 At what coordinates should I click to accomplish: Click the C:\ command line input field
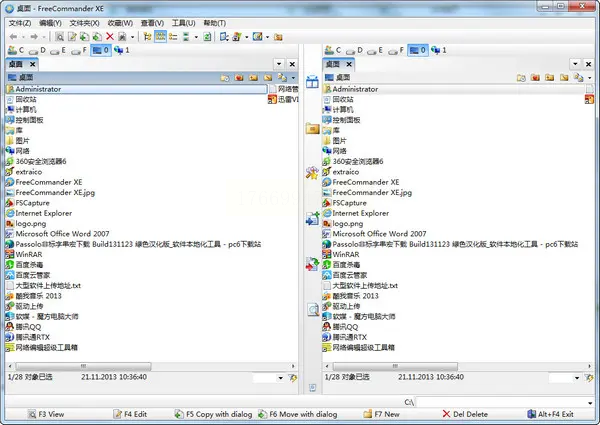click(501, 402)
